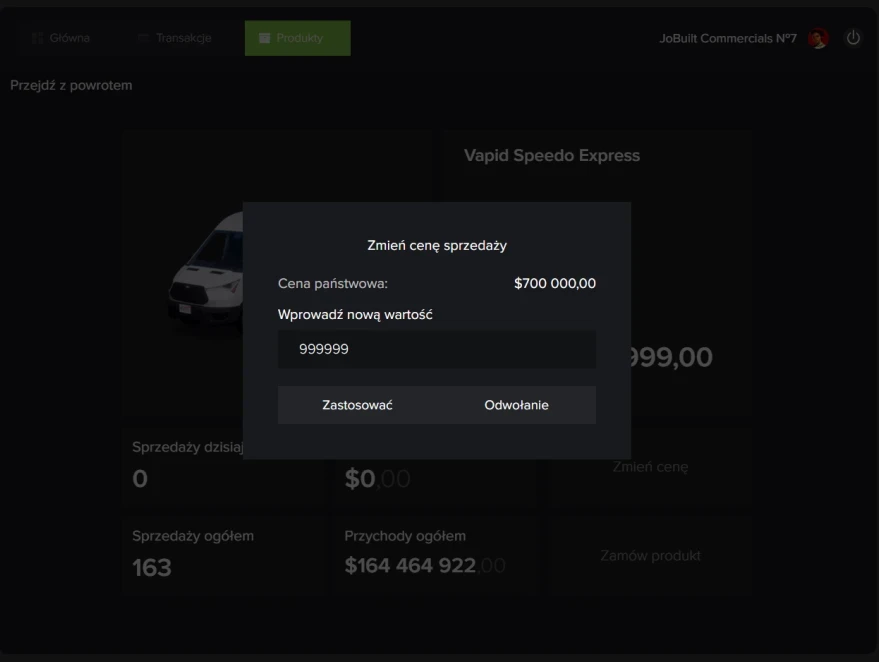Click the Sprzedaży ogółem stat card
Screen dimensions: 879x662
[223, 553]
